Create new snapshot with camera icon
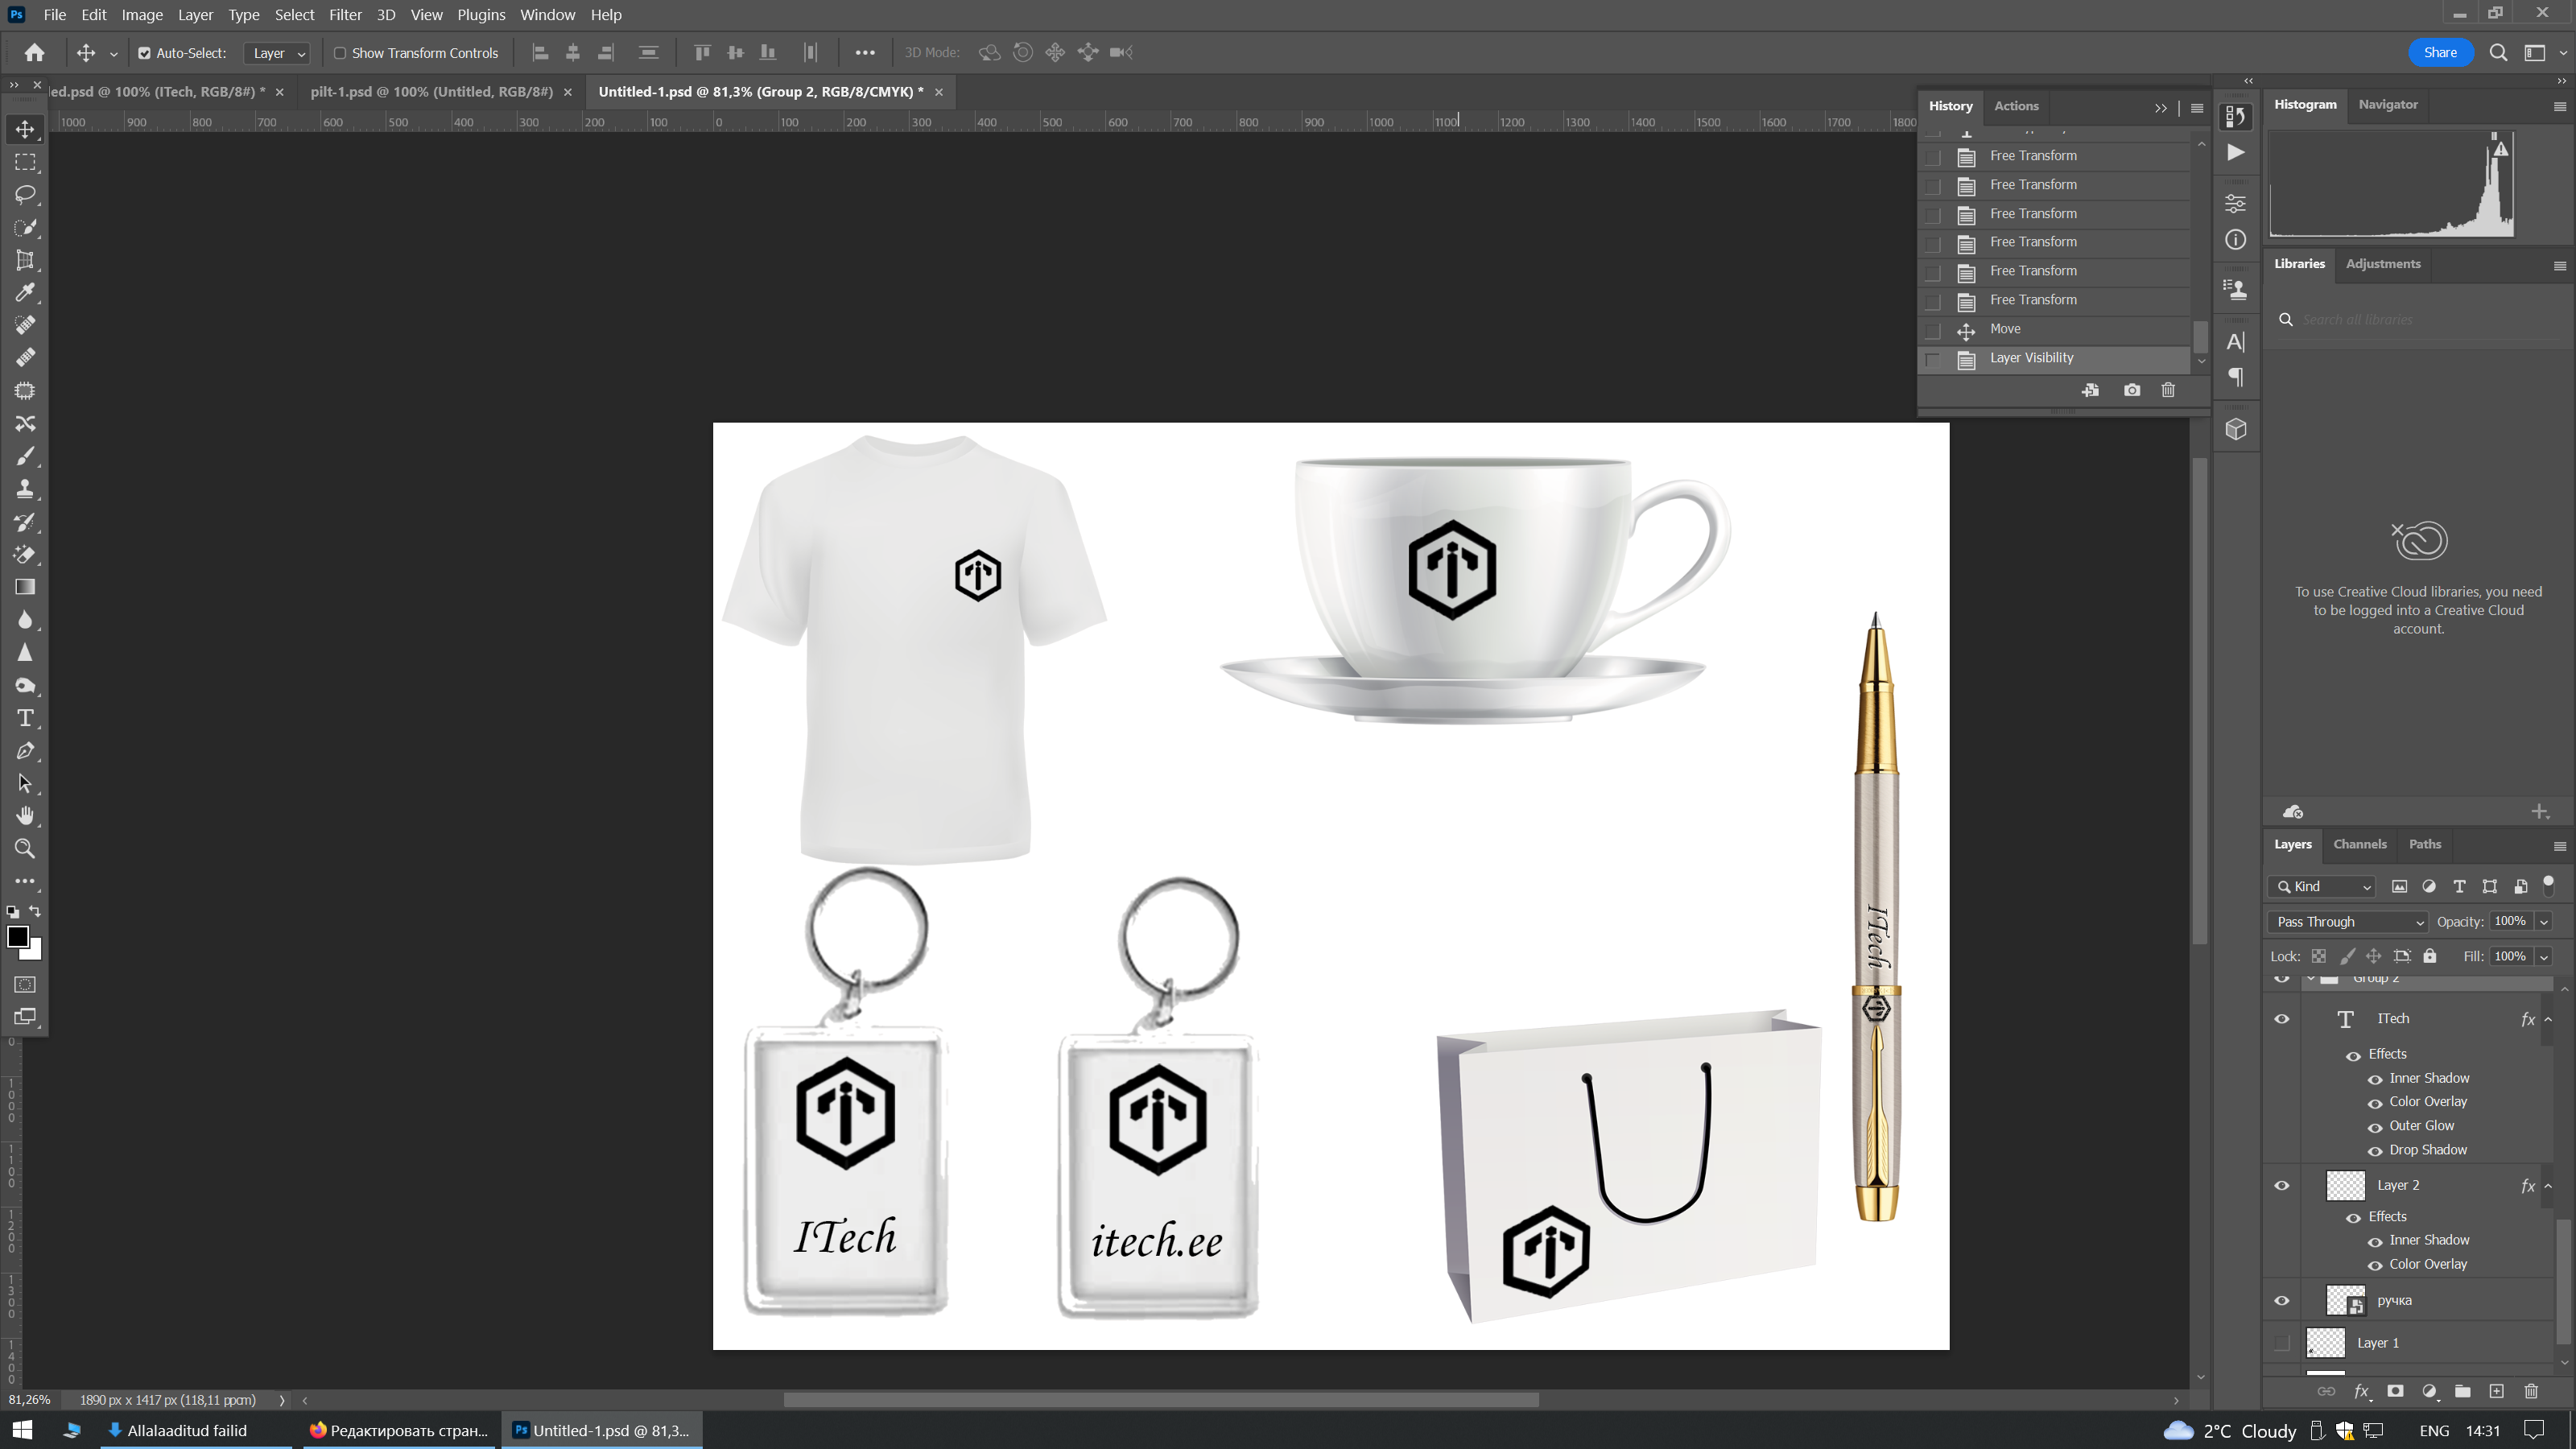2576x1449 pixels. coord(2132,390)
